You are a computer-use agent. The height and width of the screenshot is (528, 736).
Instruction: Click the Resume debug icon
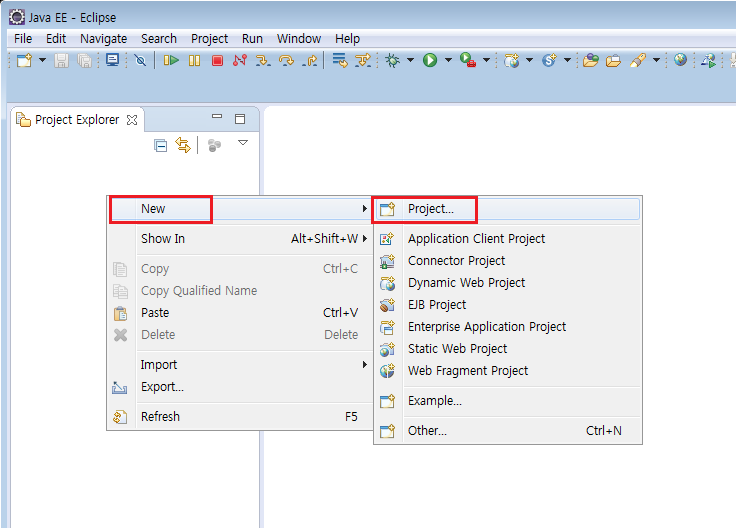point(171,61)
